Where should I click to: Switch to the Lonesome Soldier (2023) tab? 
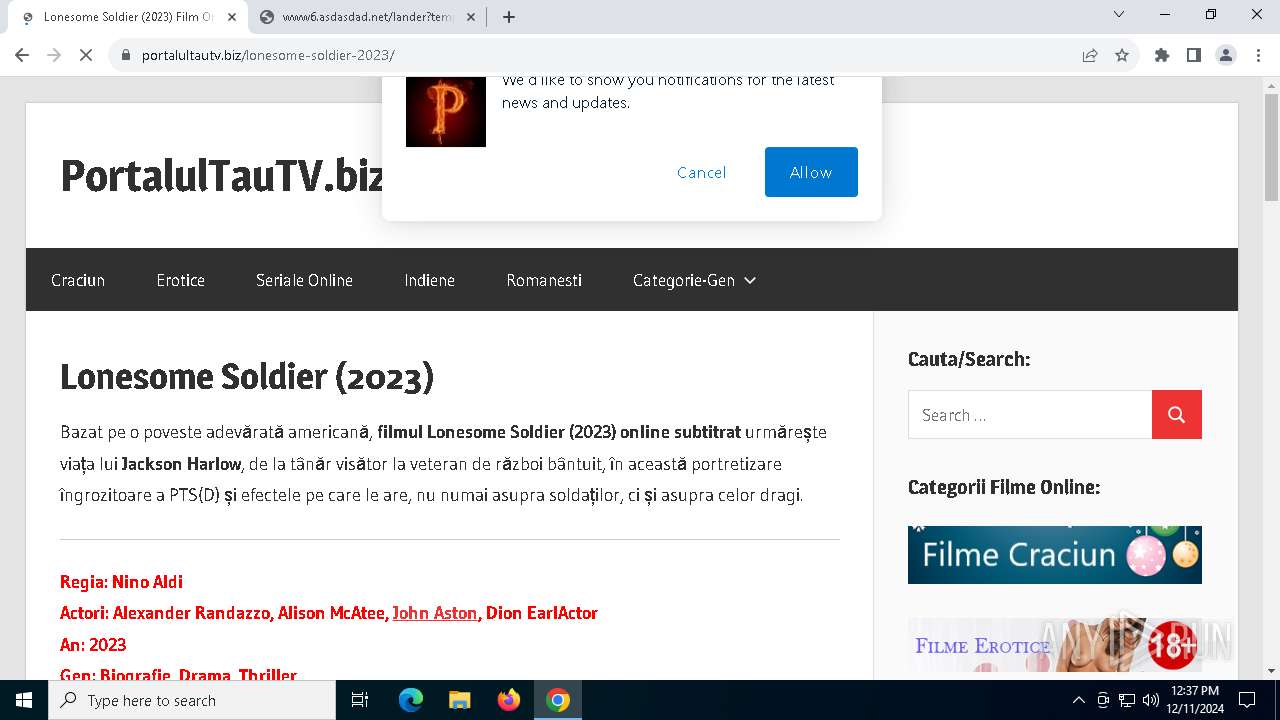[129, 17]
